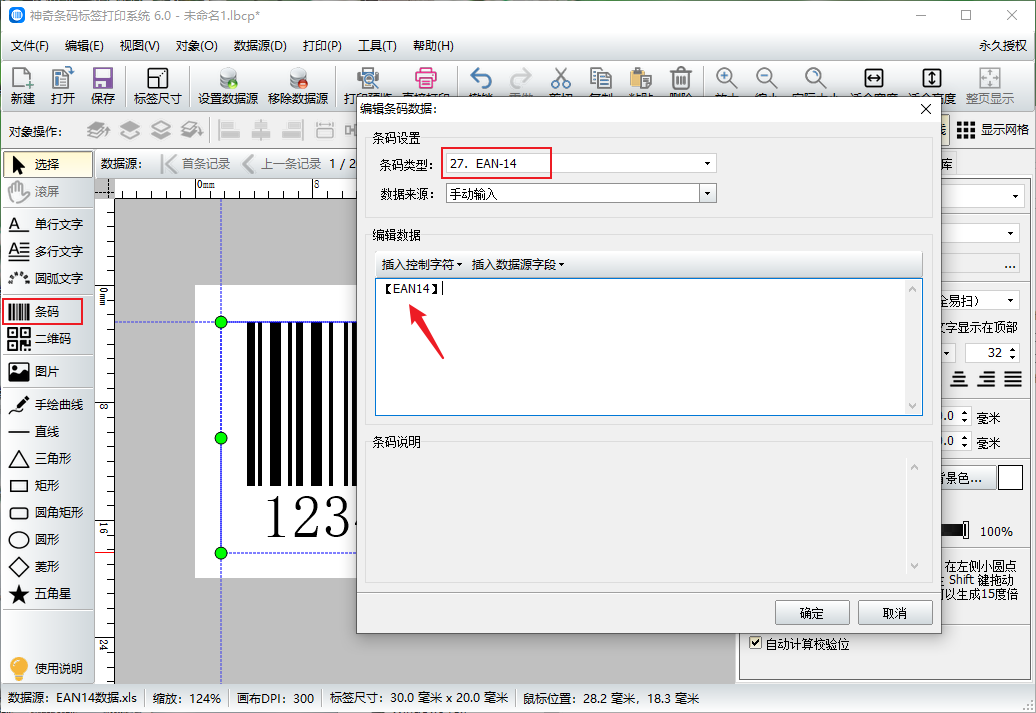
Task: Cancel the dialog with 取消 button
Action: click(x=895, y=613)
